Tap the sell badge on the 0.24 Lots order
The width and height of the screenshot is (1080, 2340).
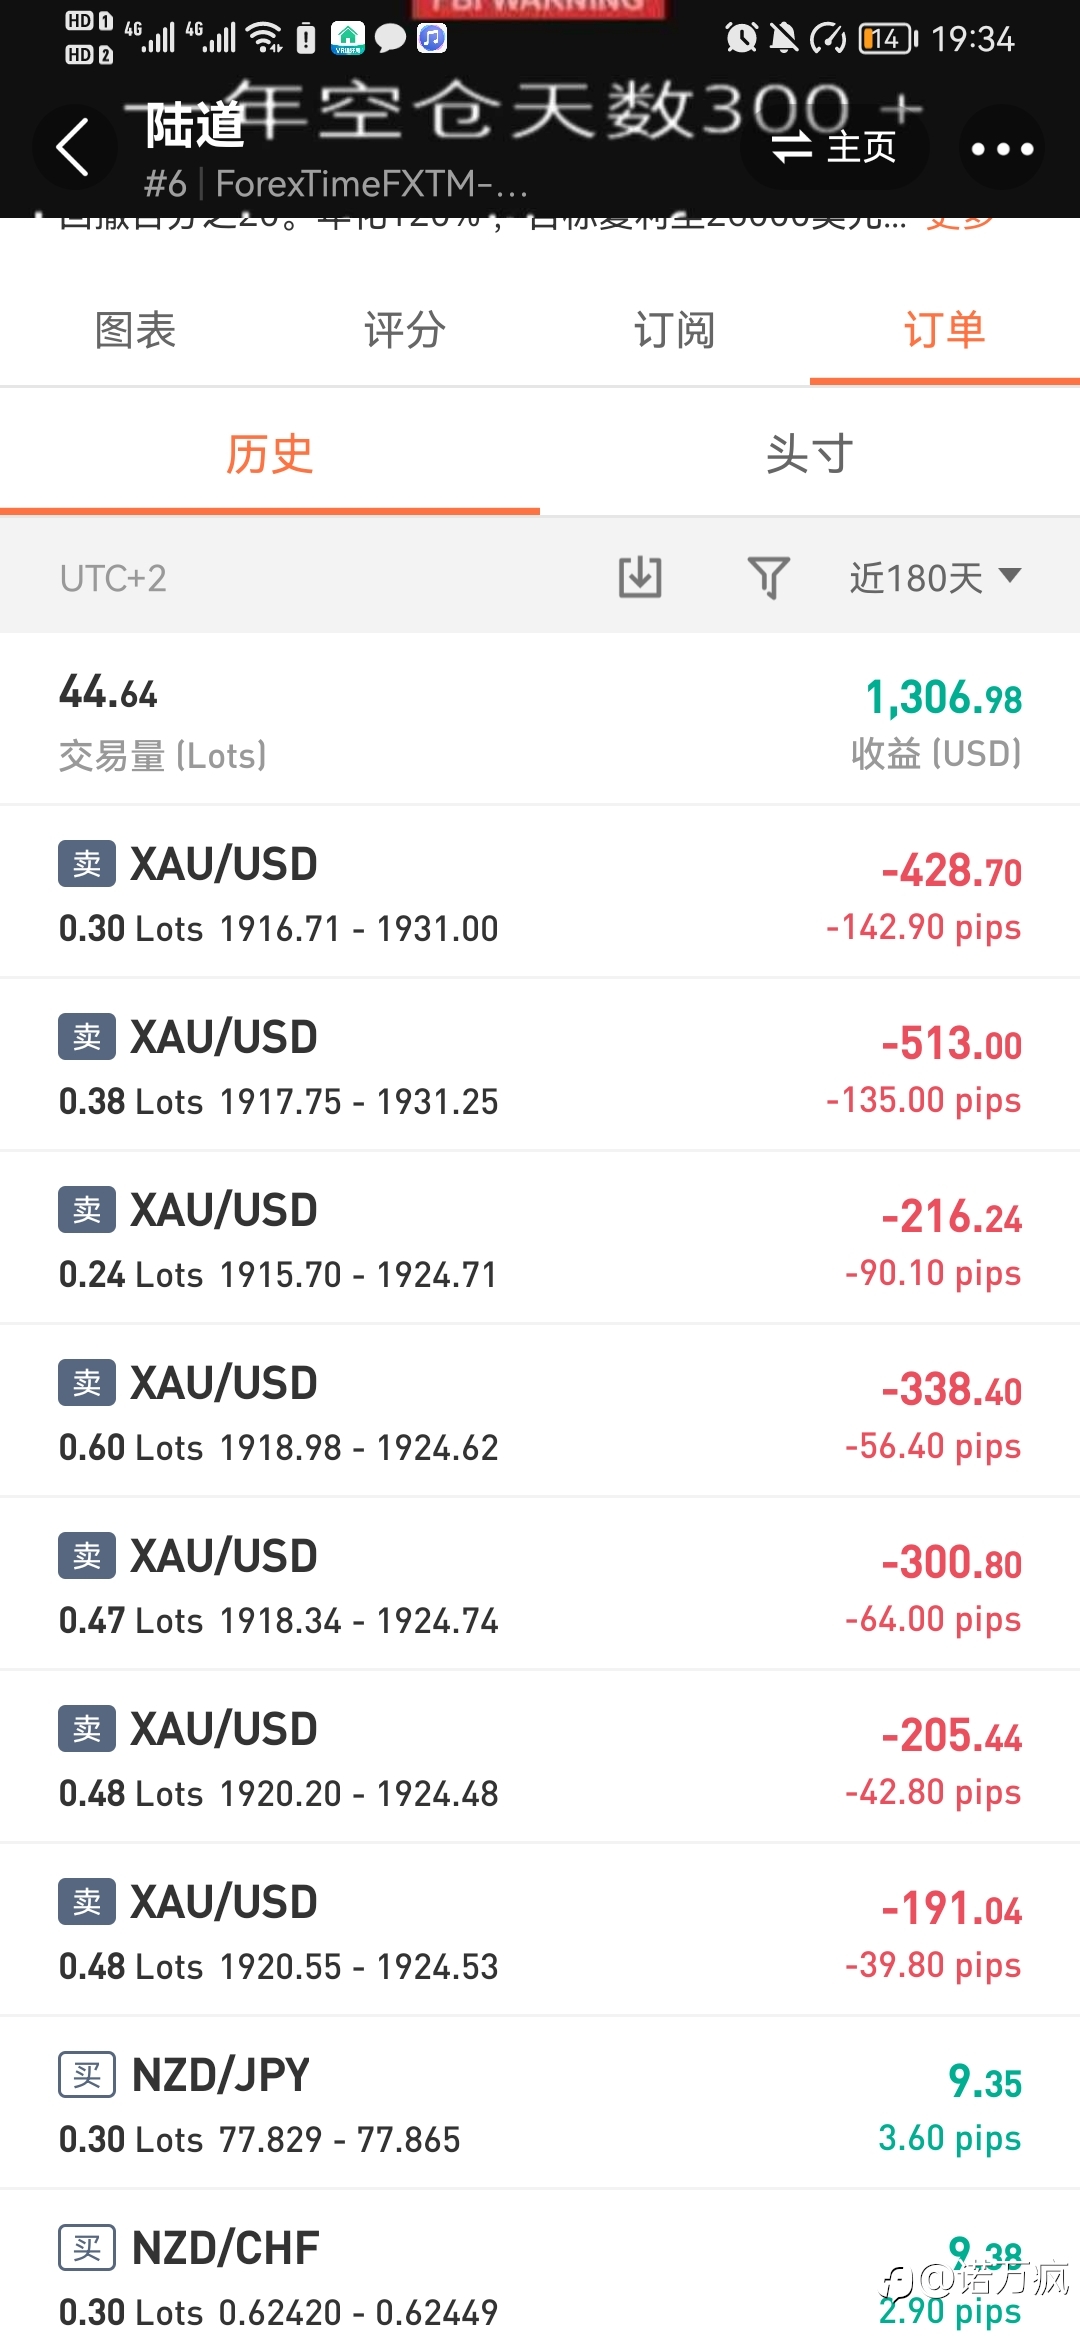pos(87,1210)
